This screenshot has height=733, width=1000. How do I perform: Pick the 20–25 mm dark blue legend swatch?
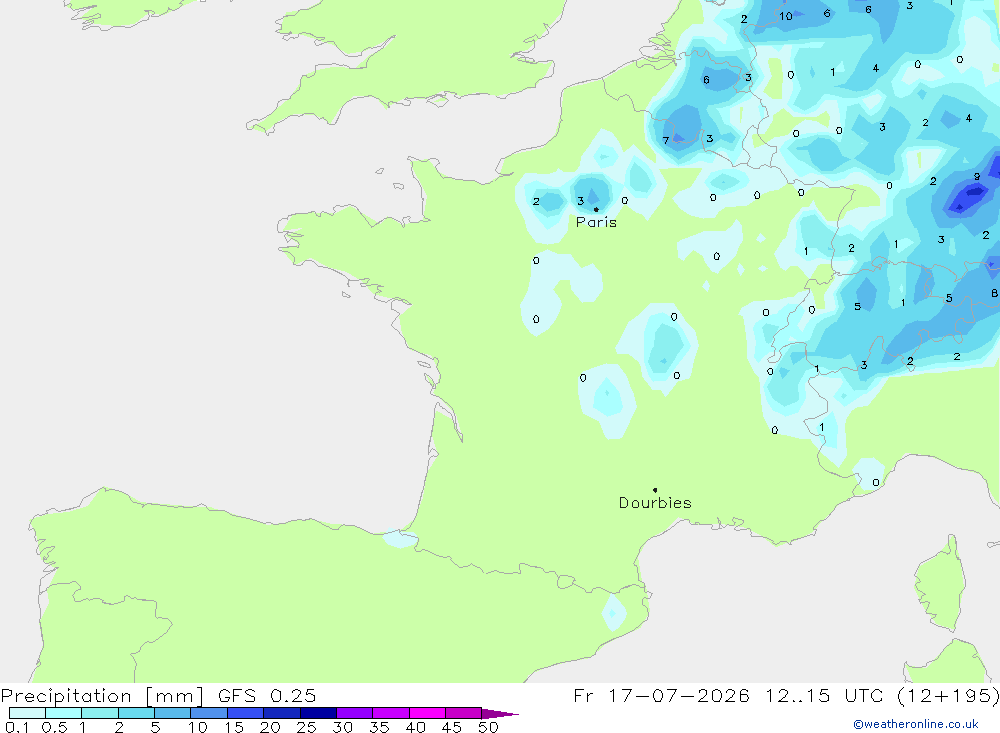281,713
